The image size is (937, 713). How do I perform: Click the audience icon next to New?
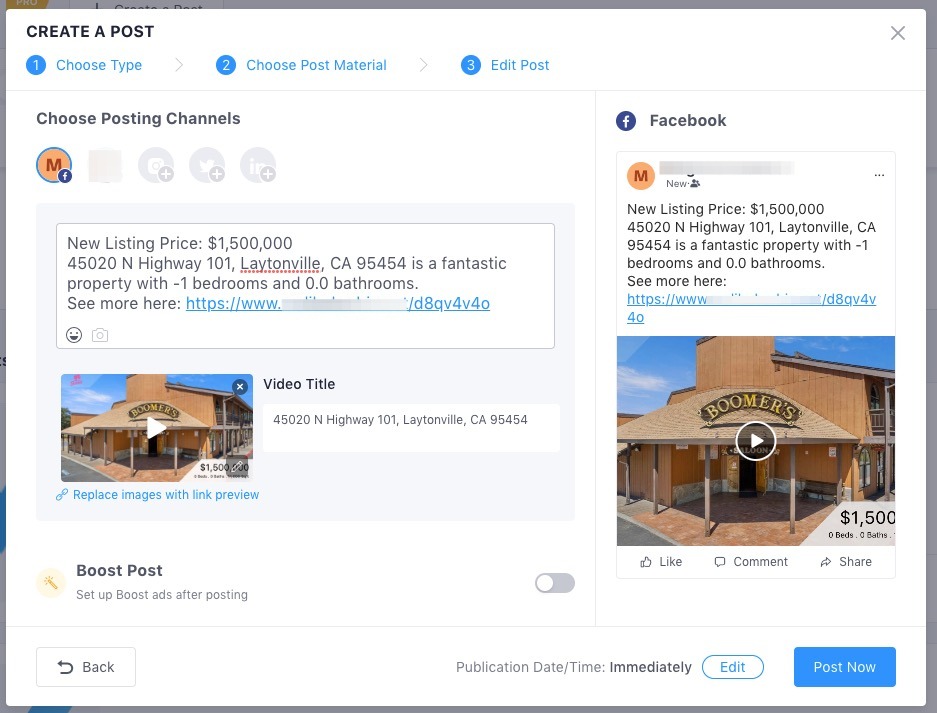tap(695, 183)
